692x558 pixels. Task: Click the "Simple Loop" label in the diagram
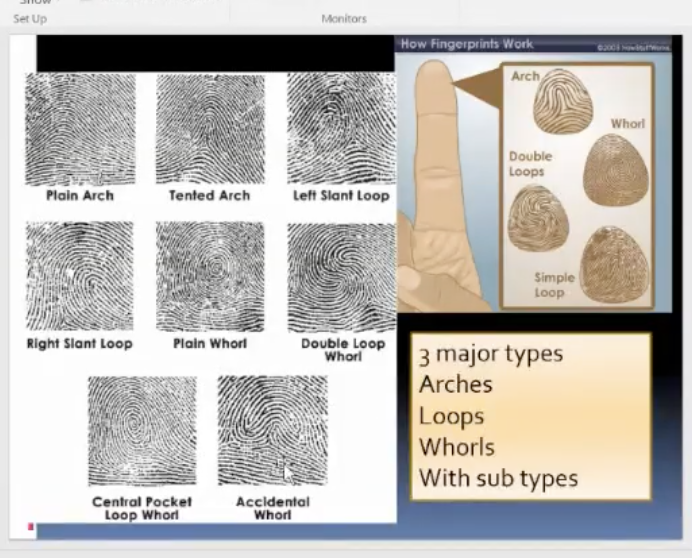coord(554,285)
